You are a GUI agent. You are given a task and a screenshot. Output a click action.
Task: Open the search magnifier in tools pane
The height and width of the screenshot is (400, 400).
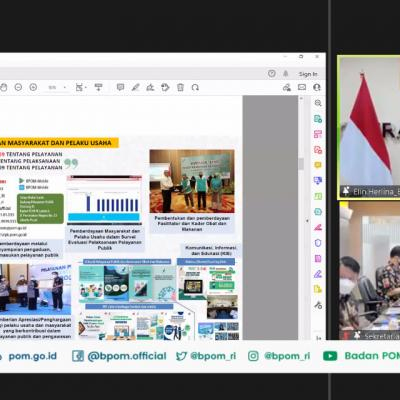click(318, 103)
